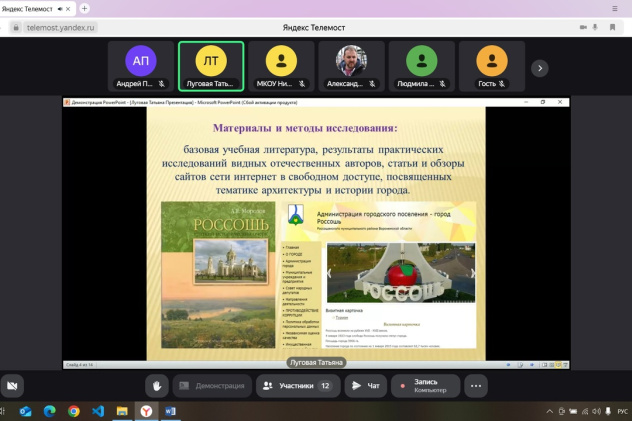Open the Чат panel
This screenshot has width=632, height=421.
point(366,386)
